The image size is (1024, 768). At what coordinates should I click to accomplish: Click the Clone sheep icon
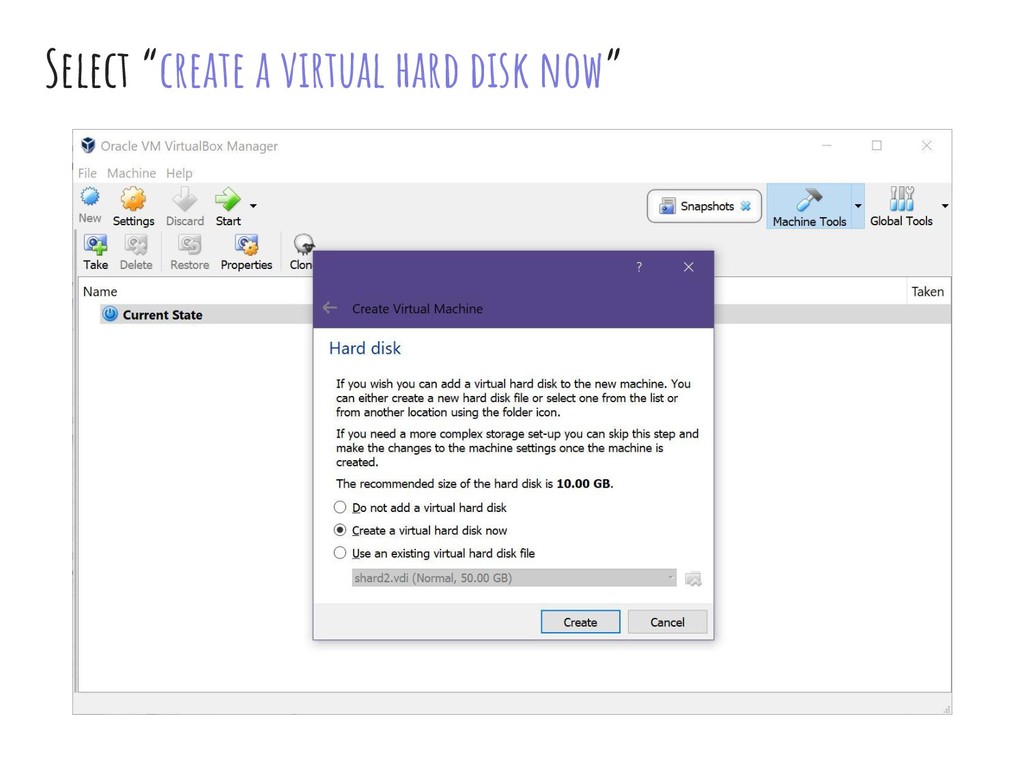pyautogui.click(x=303, y=244)
